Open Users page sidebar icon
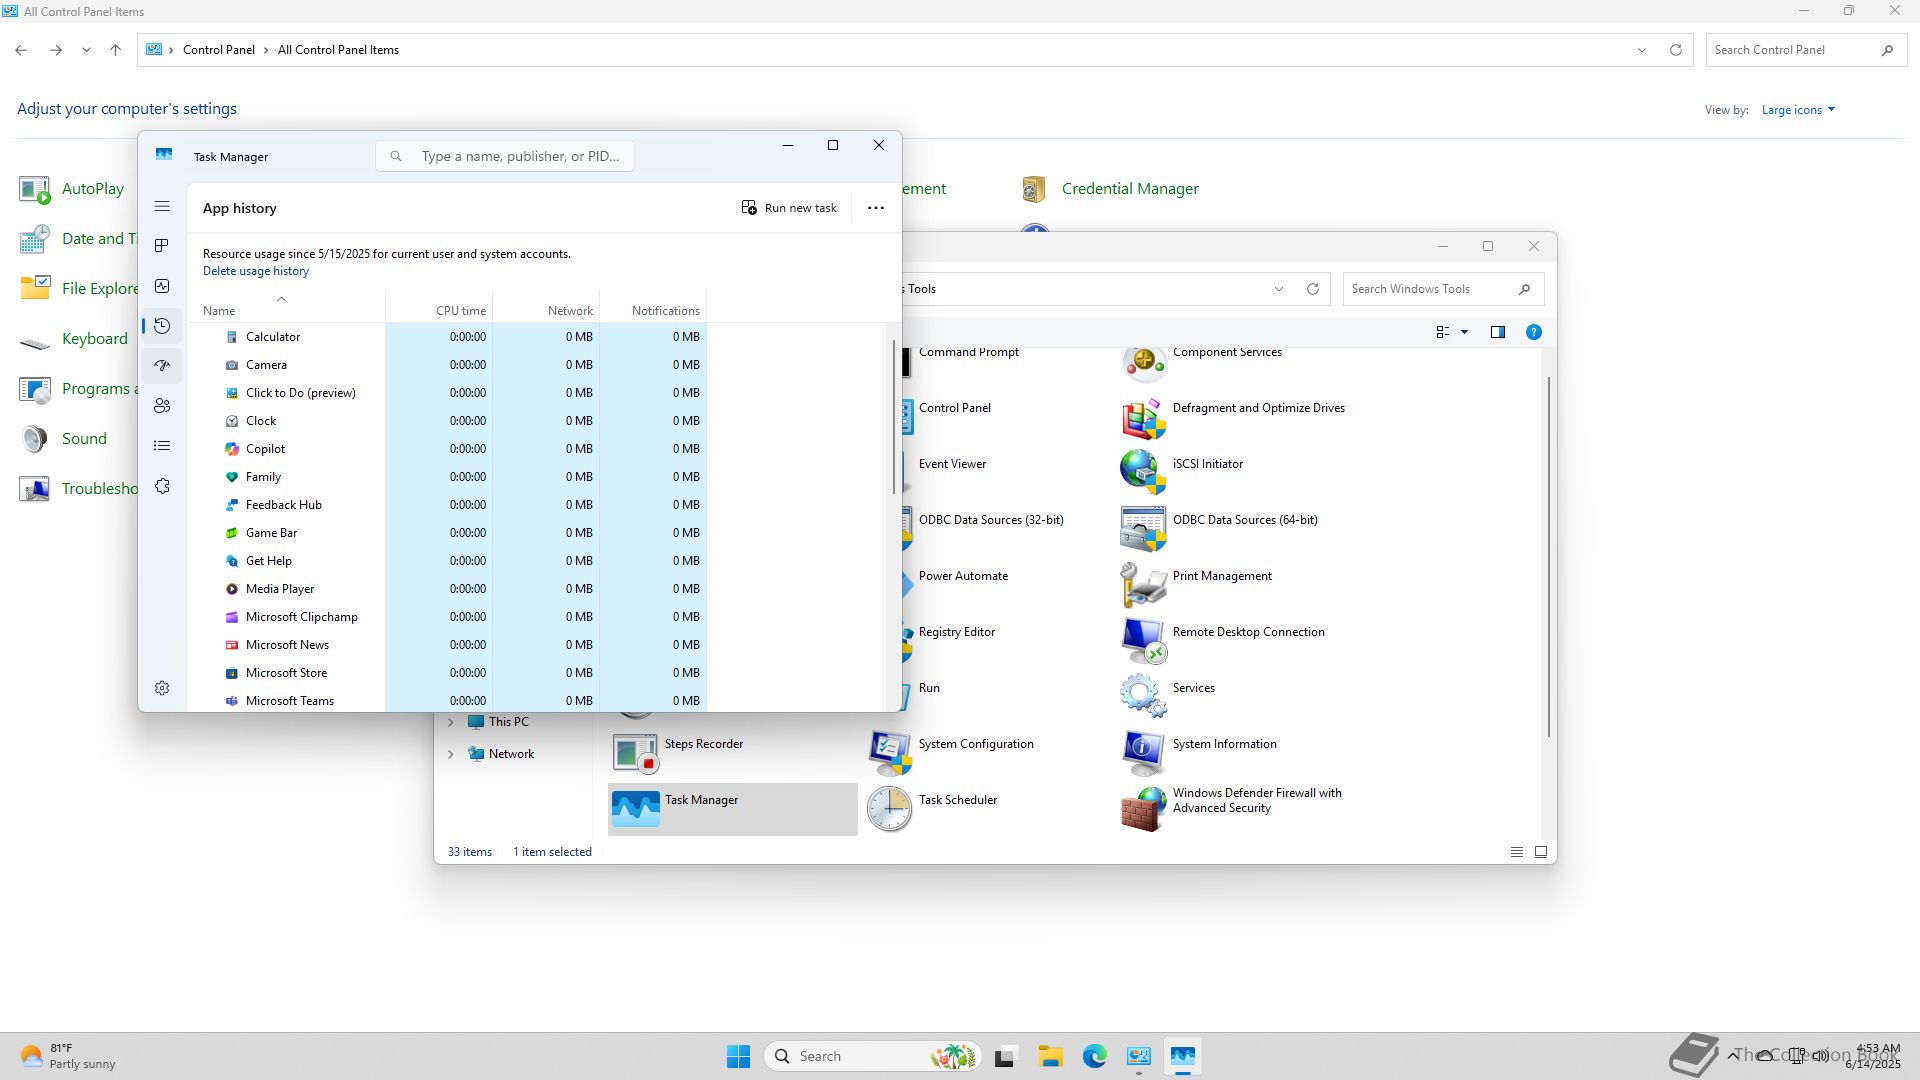This screenshot has width=1920, height=1080. 162,406
